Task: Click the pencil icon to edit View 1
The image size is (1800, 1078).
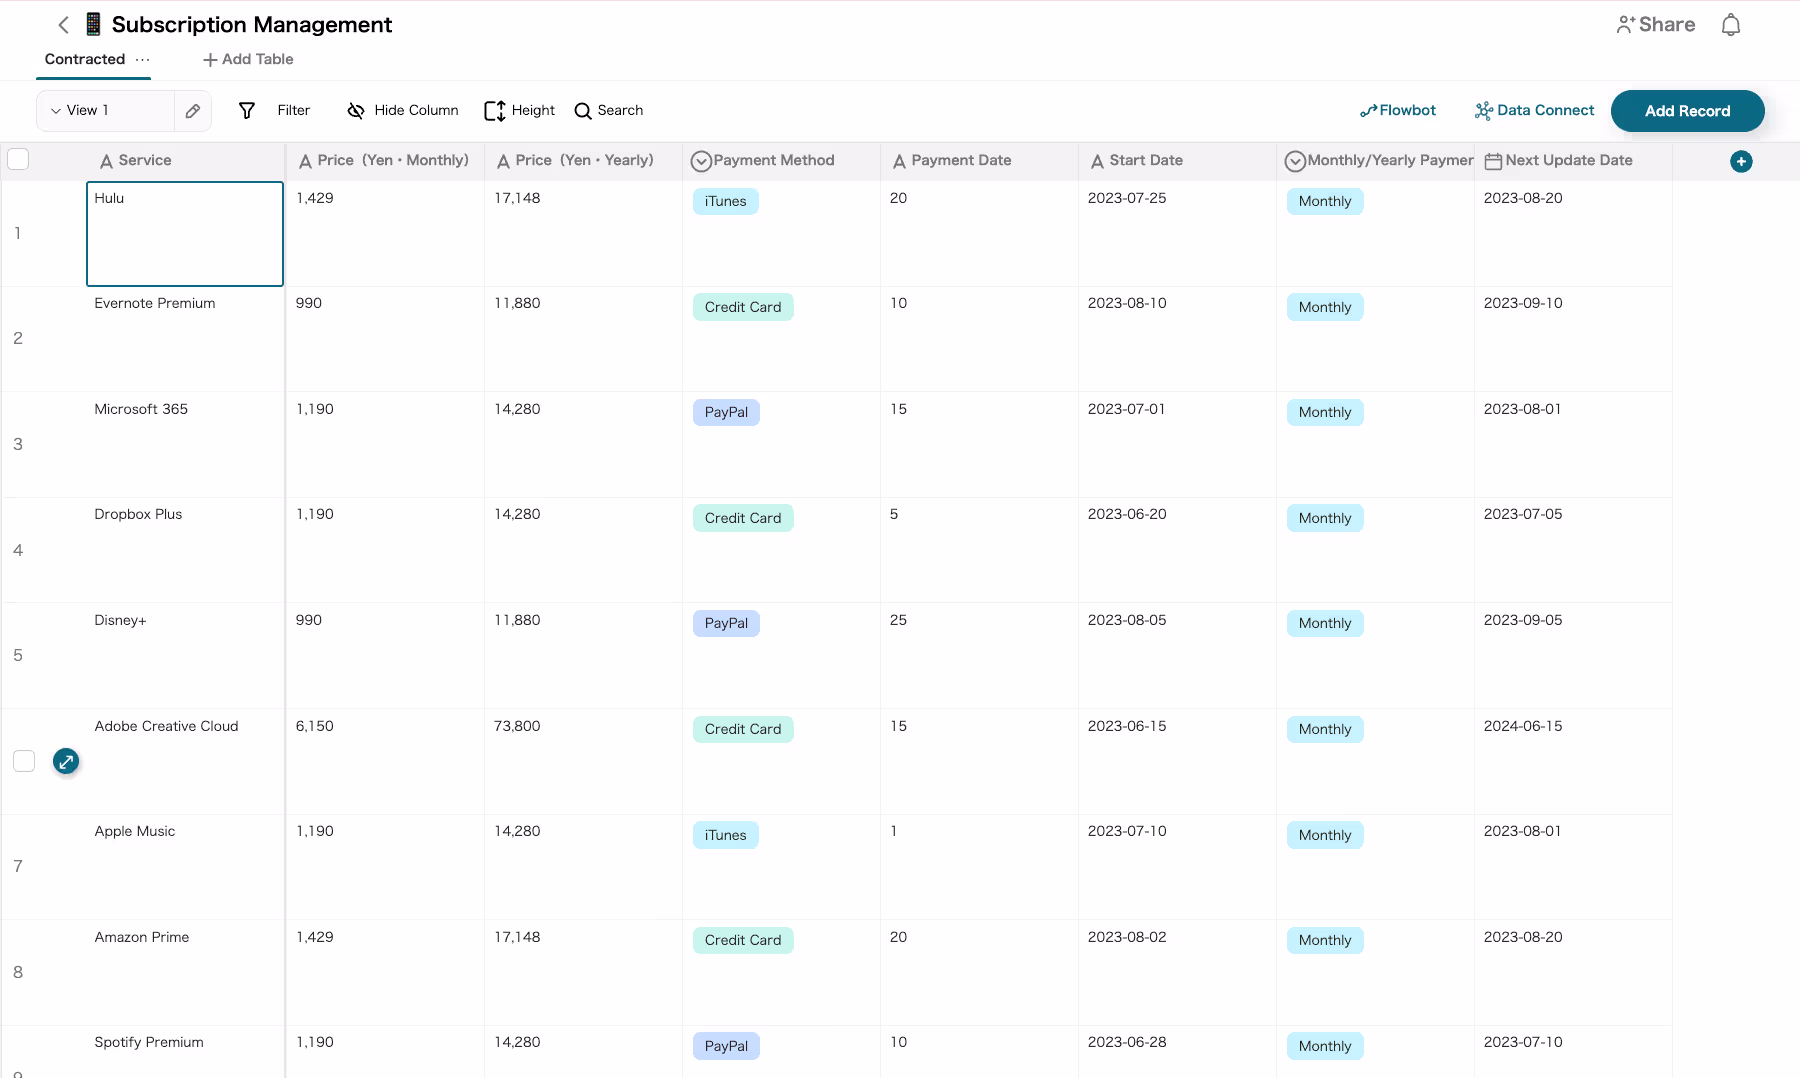Action: (x=193, y=110)
